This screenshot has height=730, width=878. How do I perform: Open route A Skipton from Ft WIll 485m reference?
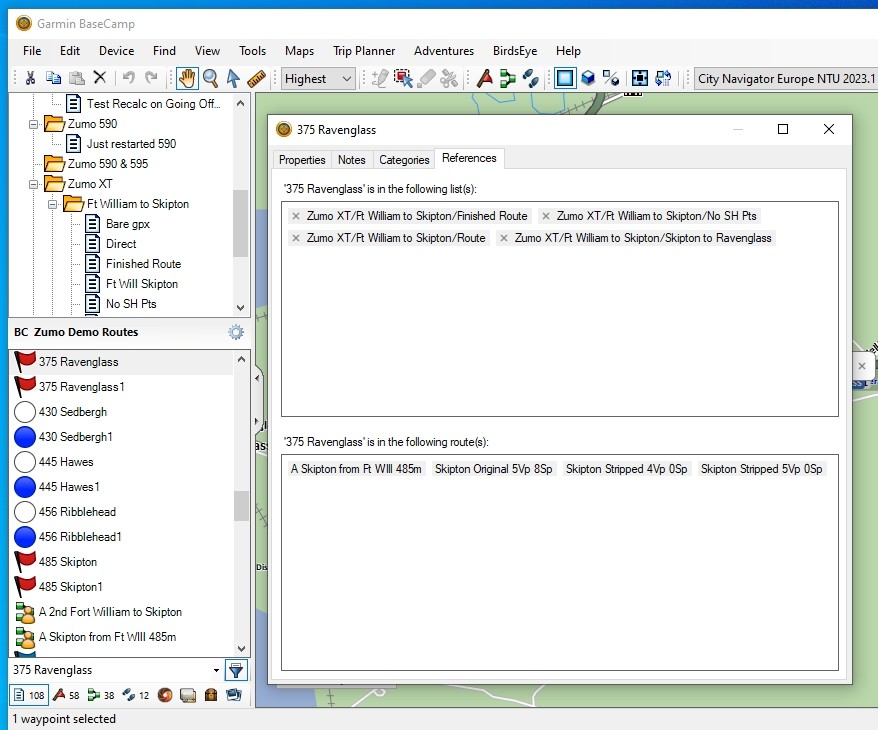click(356, 469)
